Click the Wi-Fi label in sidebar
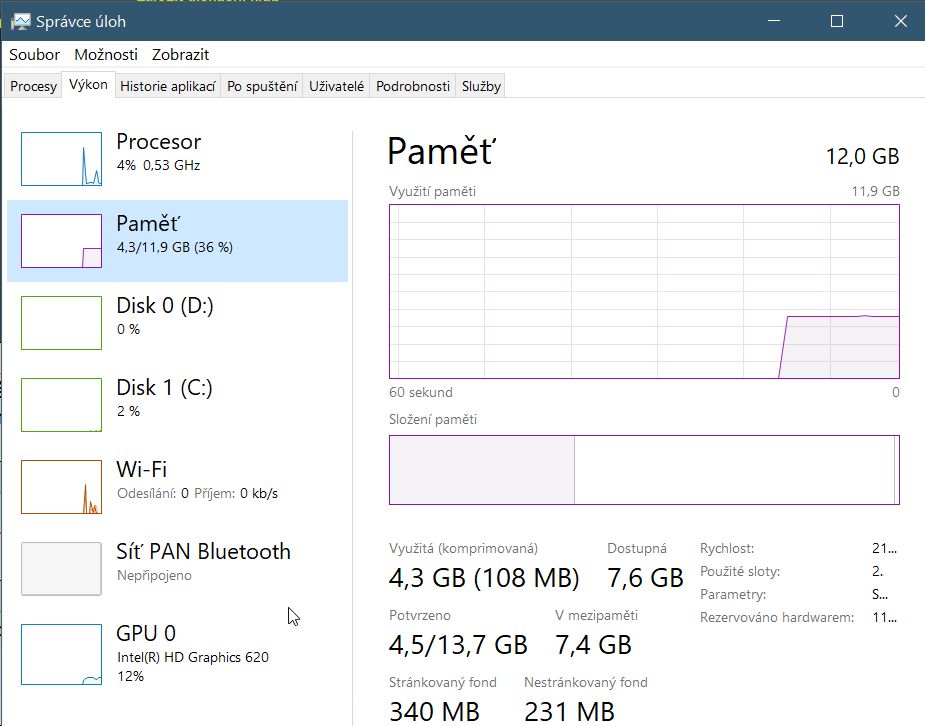Screen dimensions: 925x726 tap(142, 470)
